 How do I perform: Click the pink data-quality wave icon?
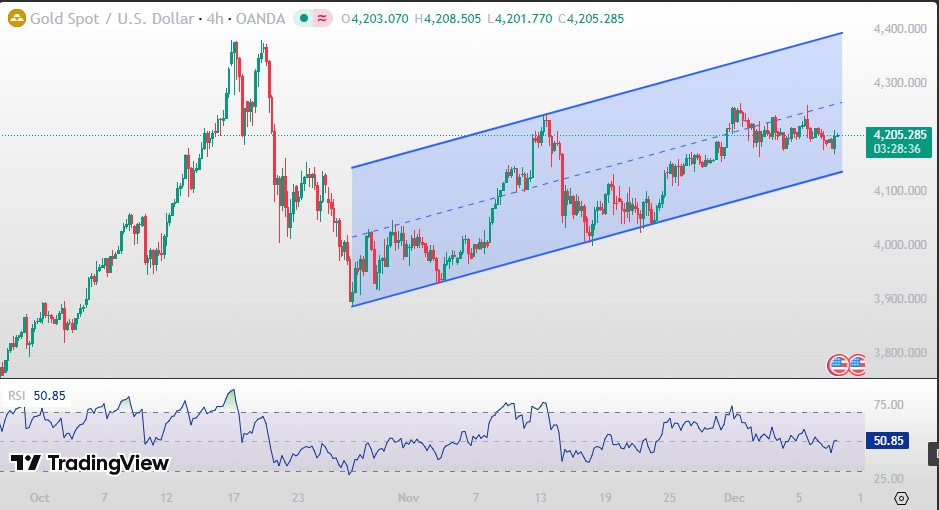point(323,18)
